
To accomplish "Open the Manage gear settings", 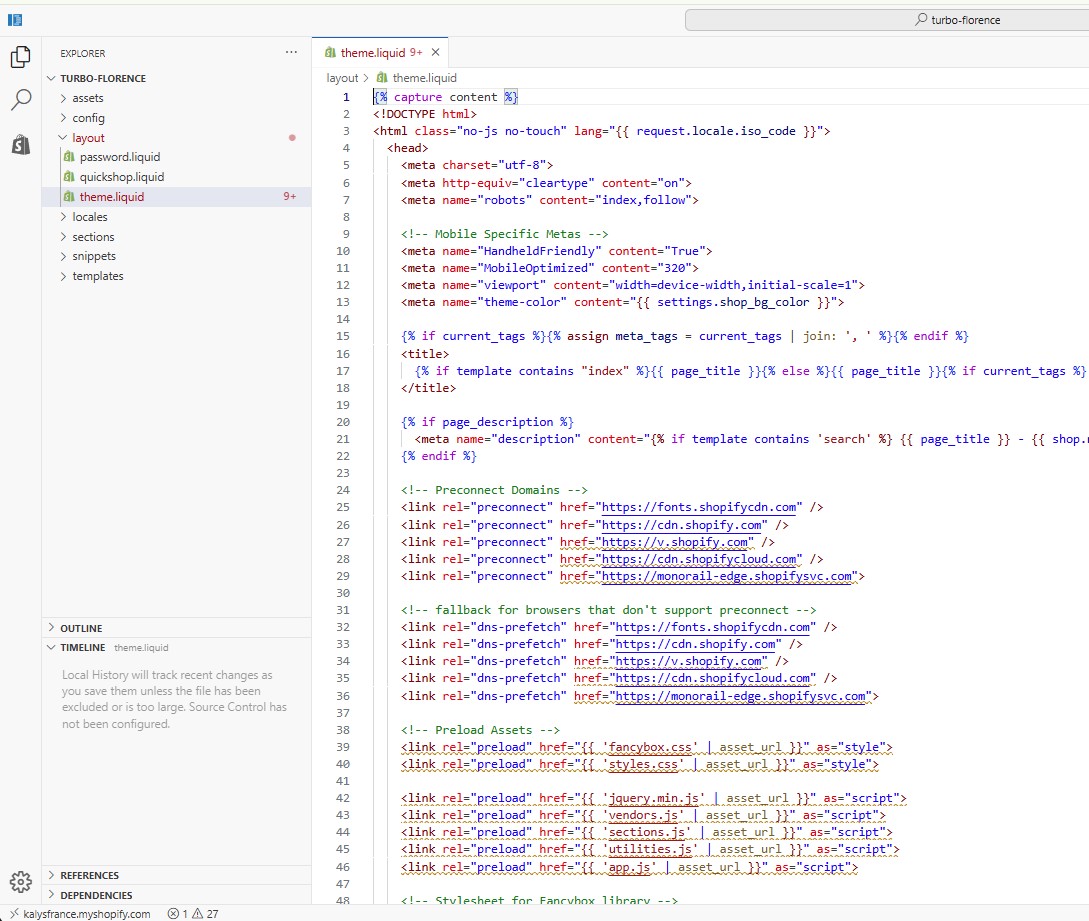I will pos(21,882).
